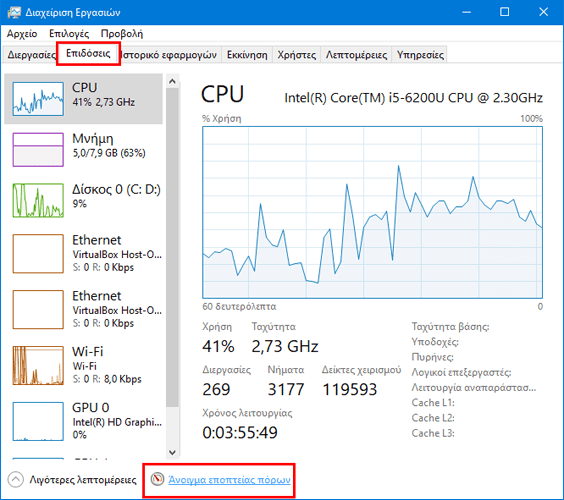Click the Χρήση 41% value
This screenshot has width=564, height=500.
218,347
